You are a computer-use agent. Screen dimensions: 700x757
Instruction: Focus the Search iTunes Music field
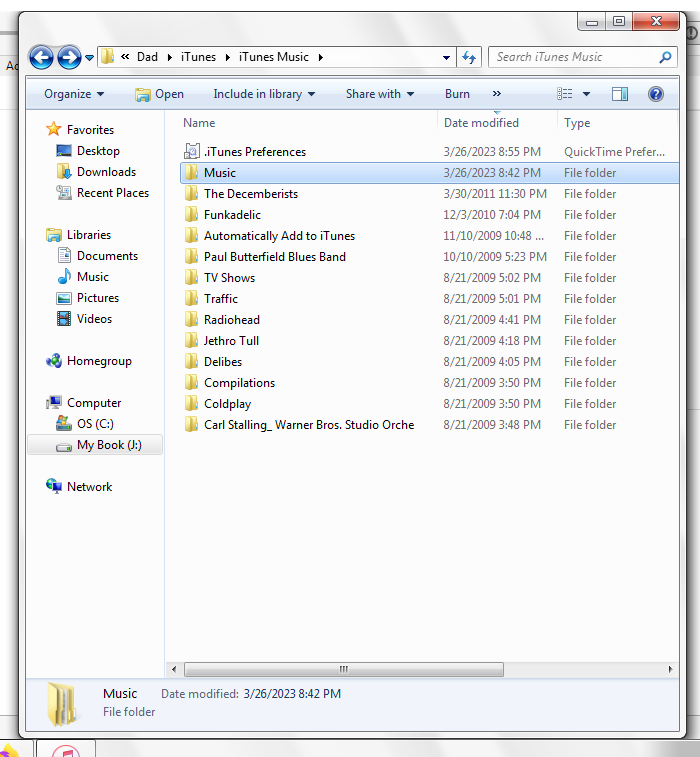[x=583, y=57]
